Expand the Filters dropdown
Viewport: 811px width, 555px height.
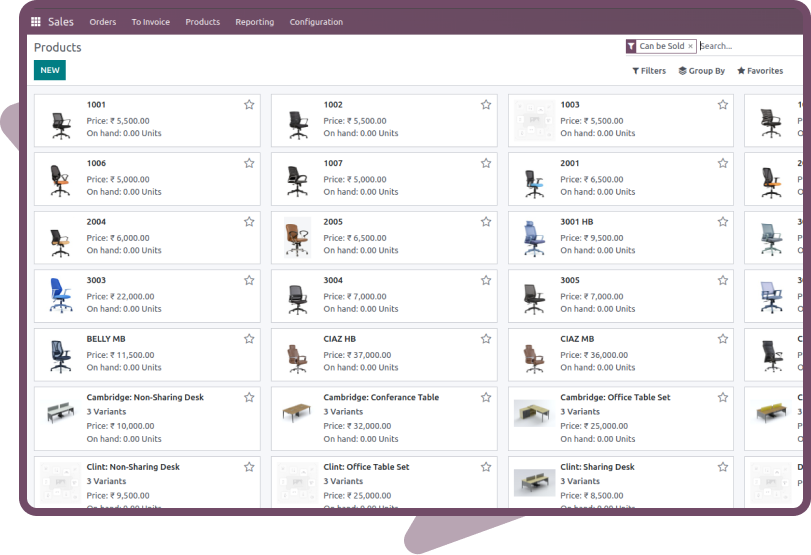[649, 71]
